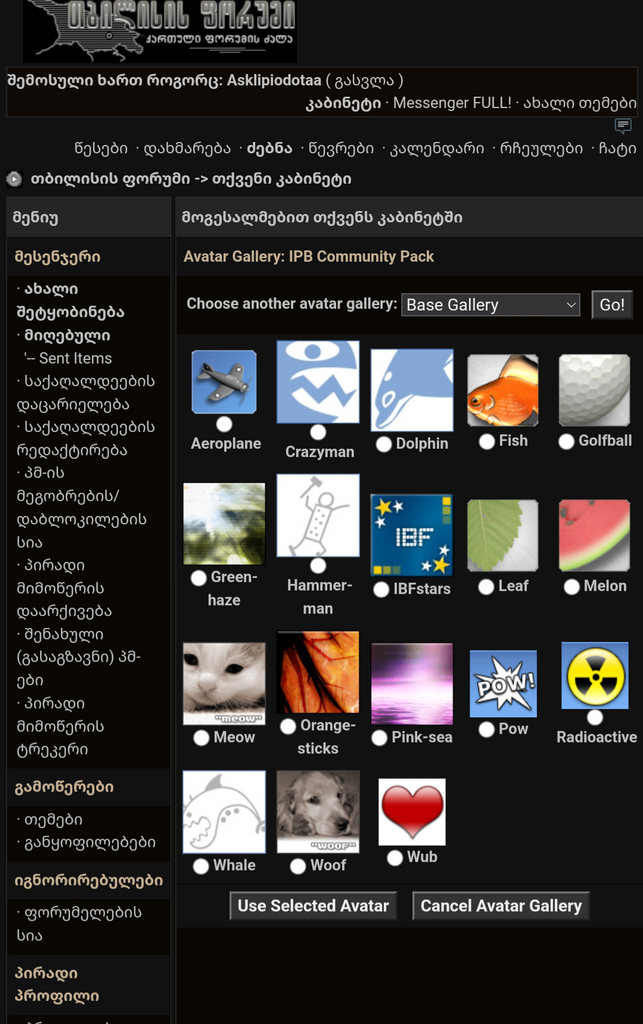Open the Base Gallery avatar gallery dropdown
The image size is (643, 1024).
tap(491, 305)
